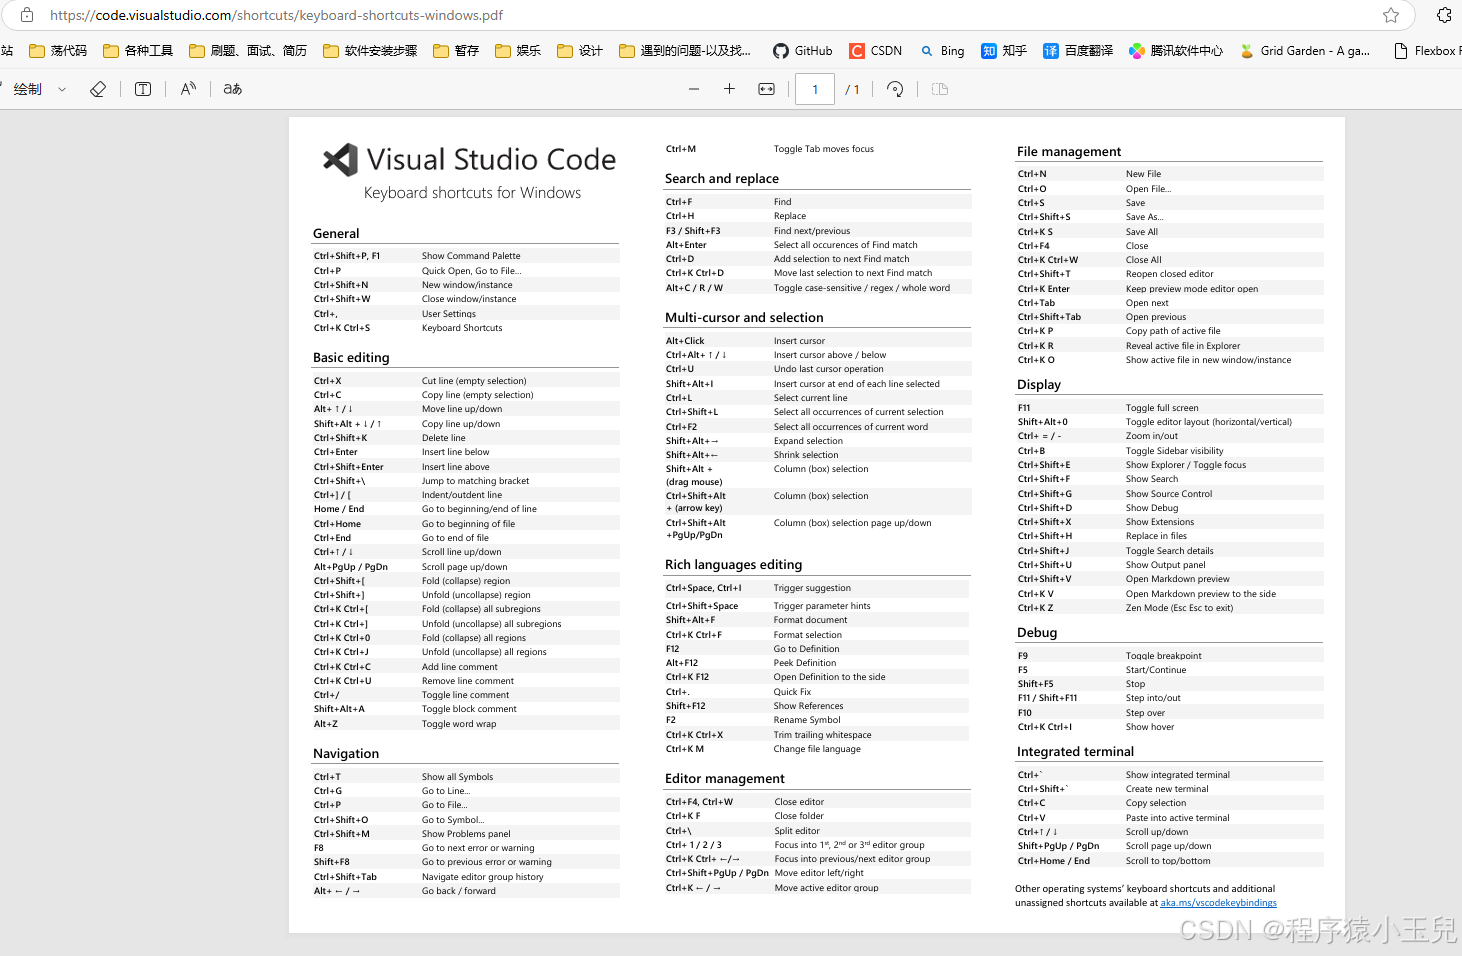
Task: Click the 'Reopen closed editor' text
Action: [1169, 274]
